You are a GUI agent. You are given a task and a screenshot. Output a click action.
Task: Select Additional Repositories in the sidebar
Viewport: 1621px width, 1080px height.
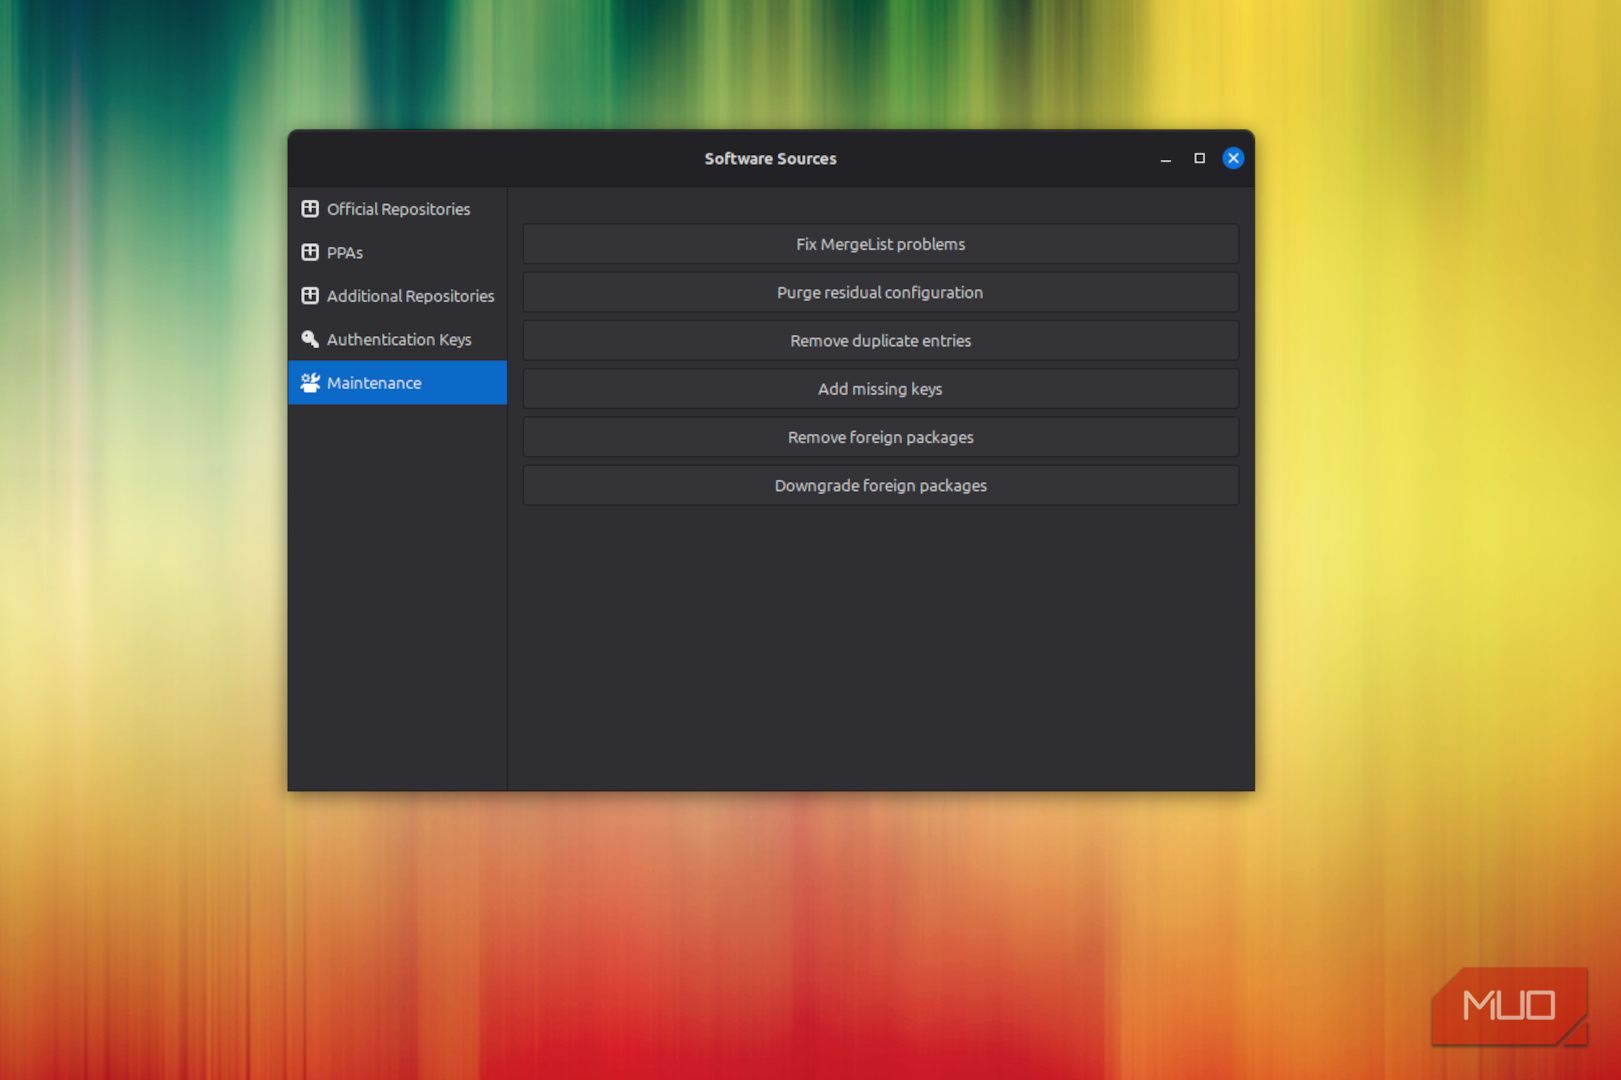[398, 296]
